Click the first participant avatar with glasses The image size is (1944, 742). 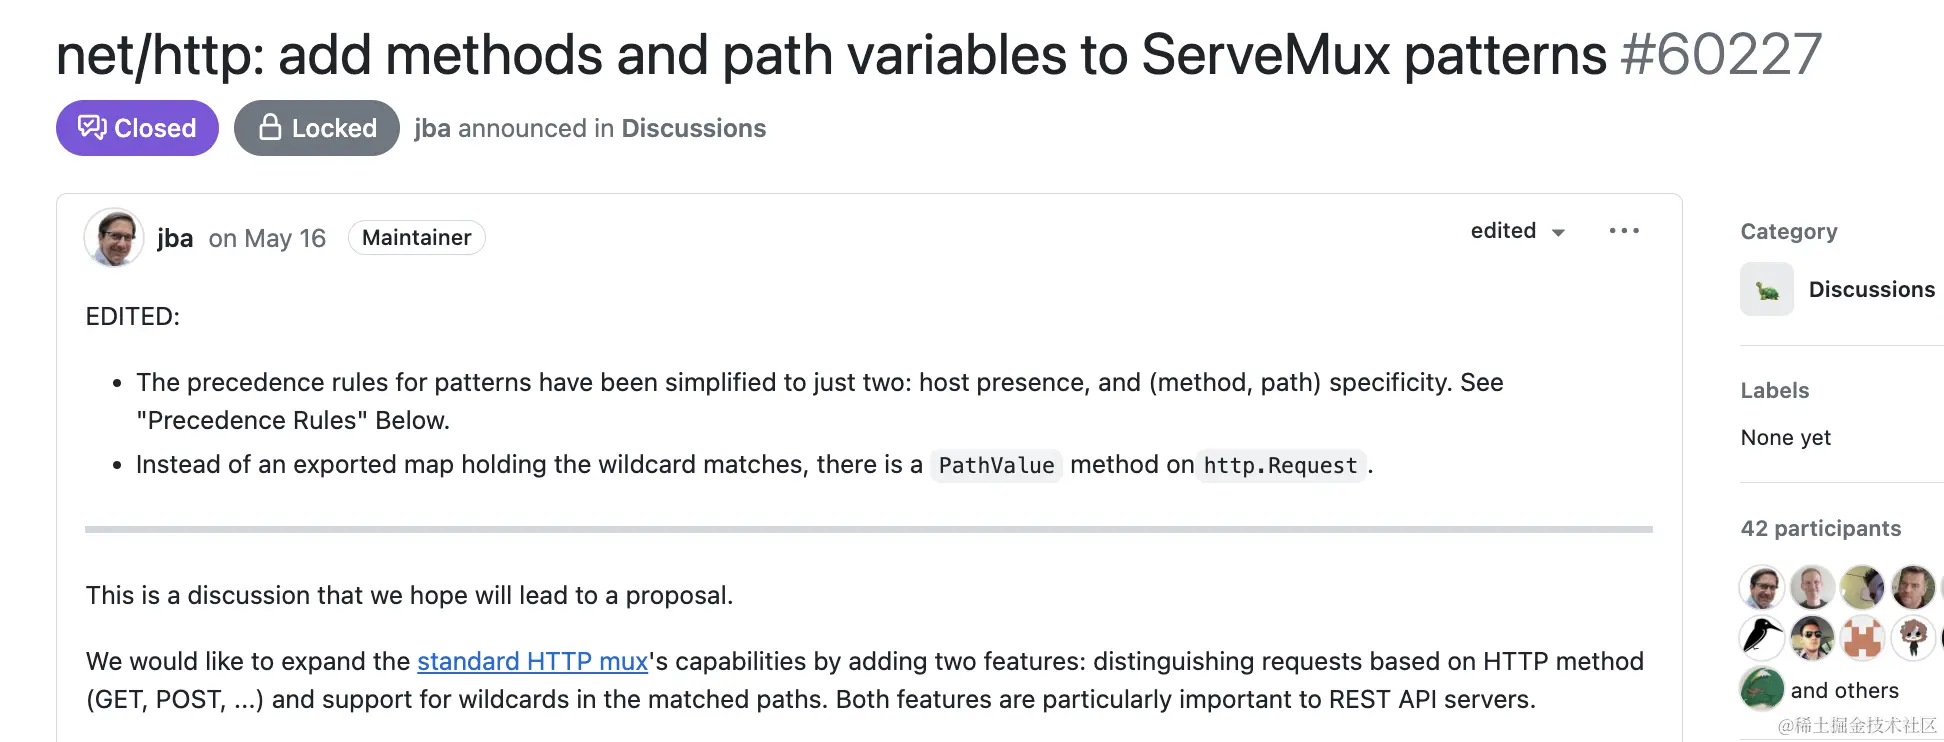point(1762,587)
